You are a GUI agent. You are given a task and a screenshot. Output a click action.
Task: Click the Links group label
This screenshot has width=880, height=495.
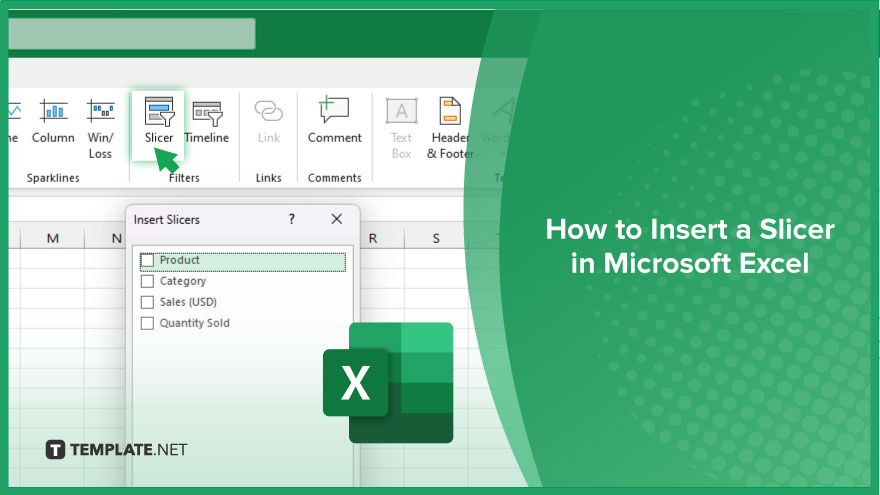[269, 178]
